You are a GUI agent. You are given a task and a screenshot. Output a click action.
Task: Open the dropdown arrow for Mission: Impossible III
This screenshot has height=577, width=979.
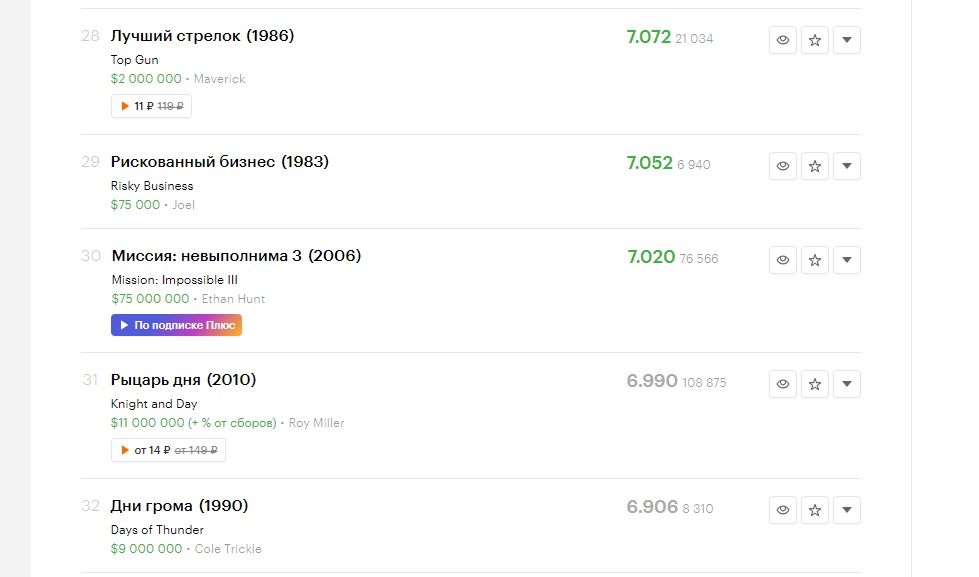pyautogui.click(x=847, y=260)
